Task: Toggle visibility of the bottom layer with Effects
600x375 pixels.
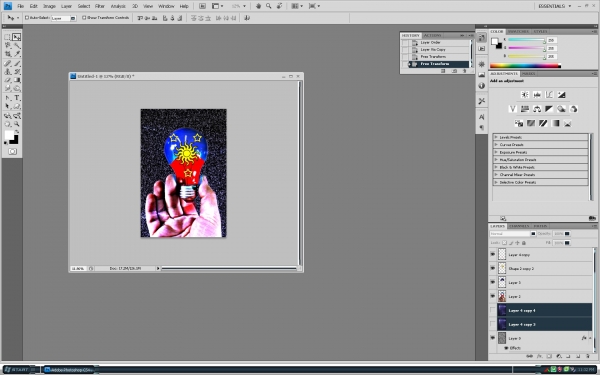Action: 492,338
